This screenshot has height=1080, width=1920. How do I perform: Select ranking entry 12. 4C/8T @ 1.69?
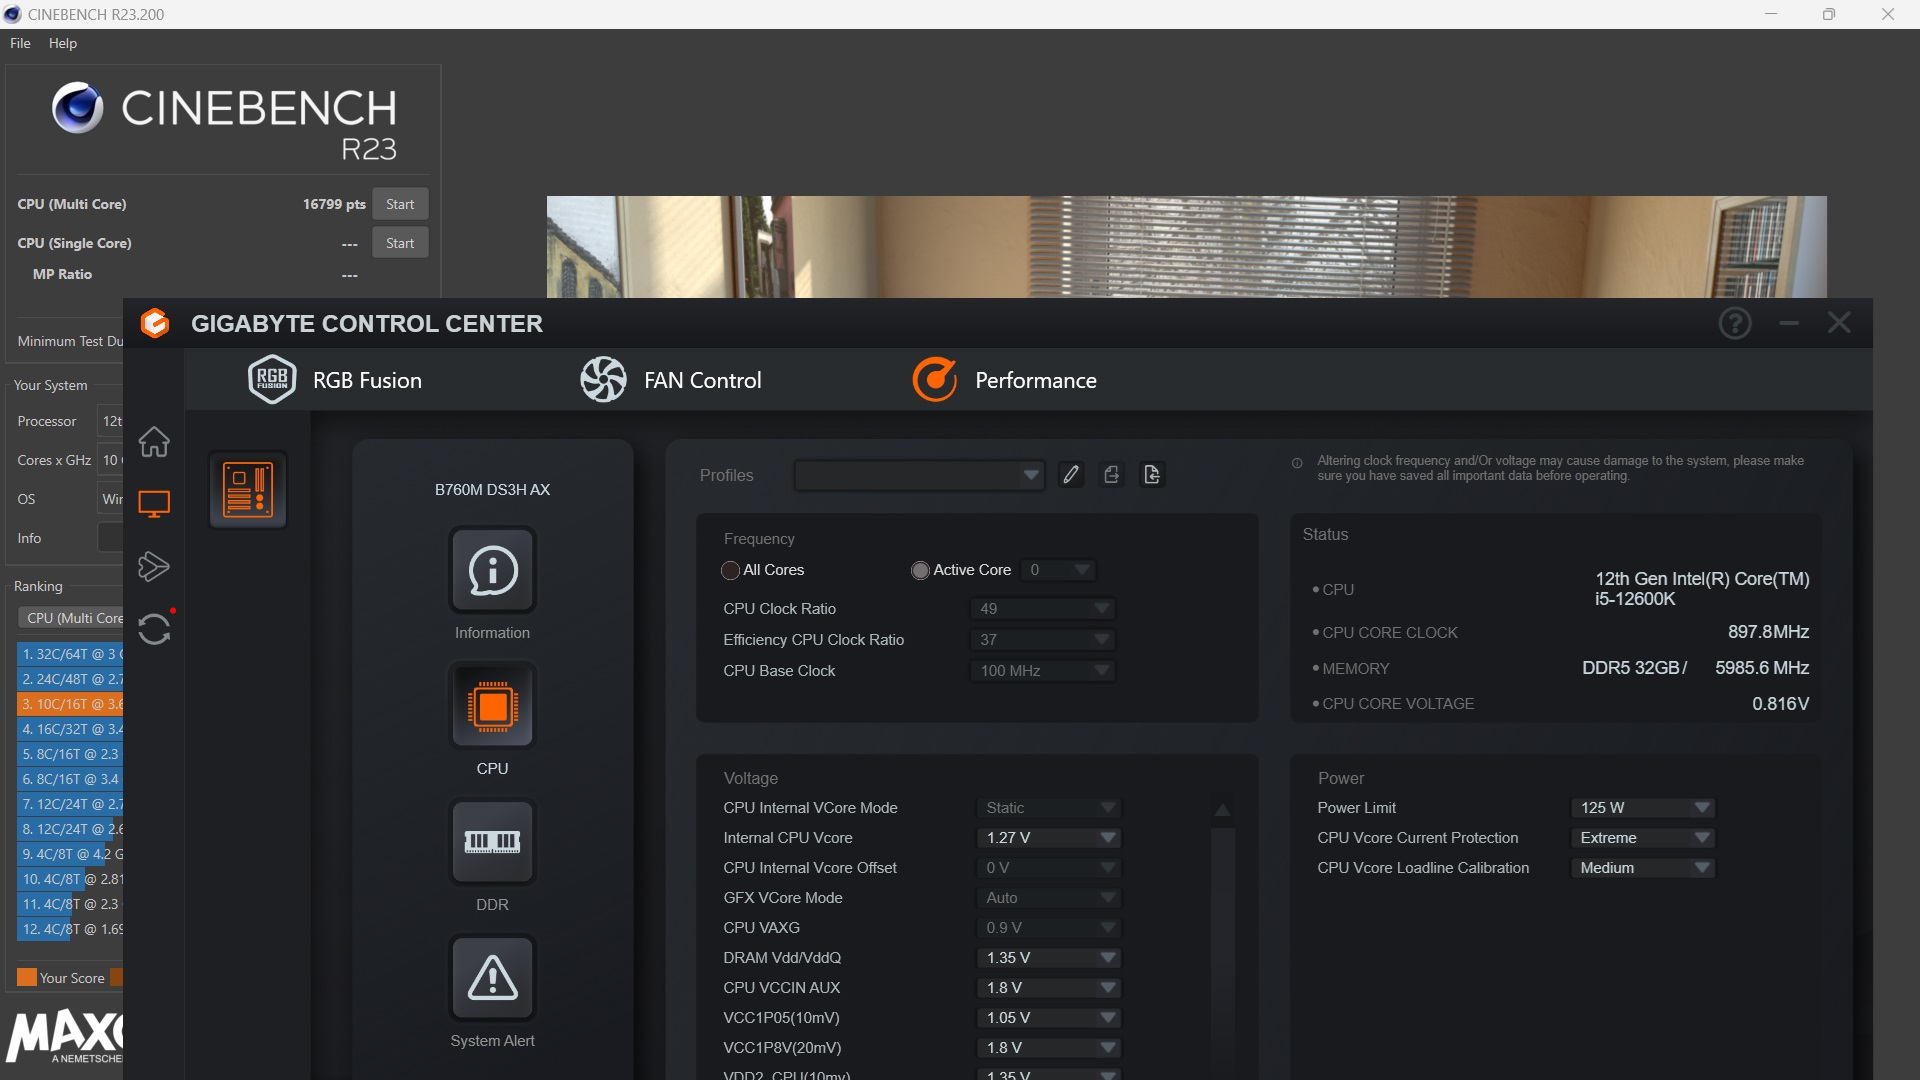[x=70, y=929]
